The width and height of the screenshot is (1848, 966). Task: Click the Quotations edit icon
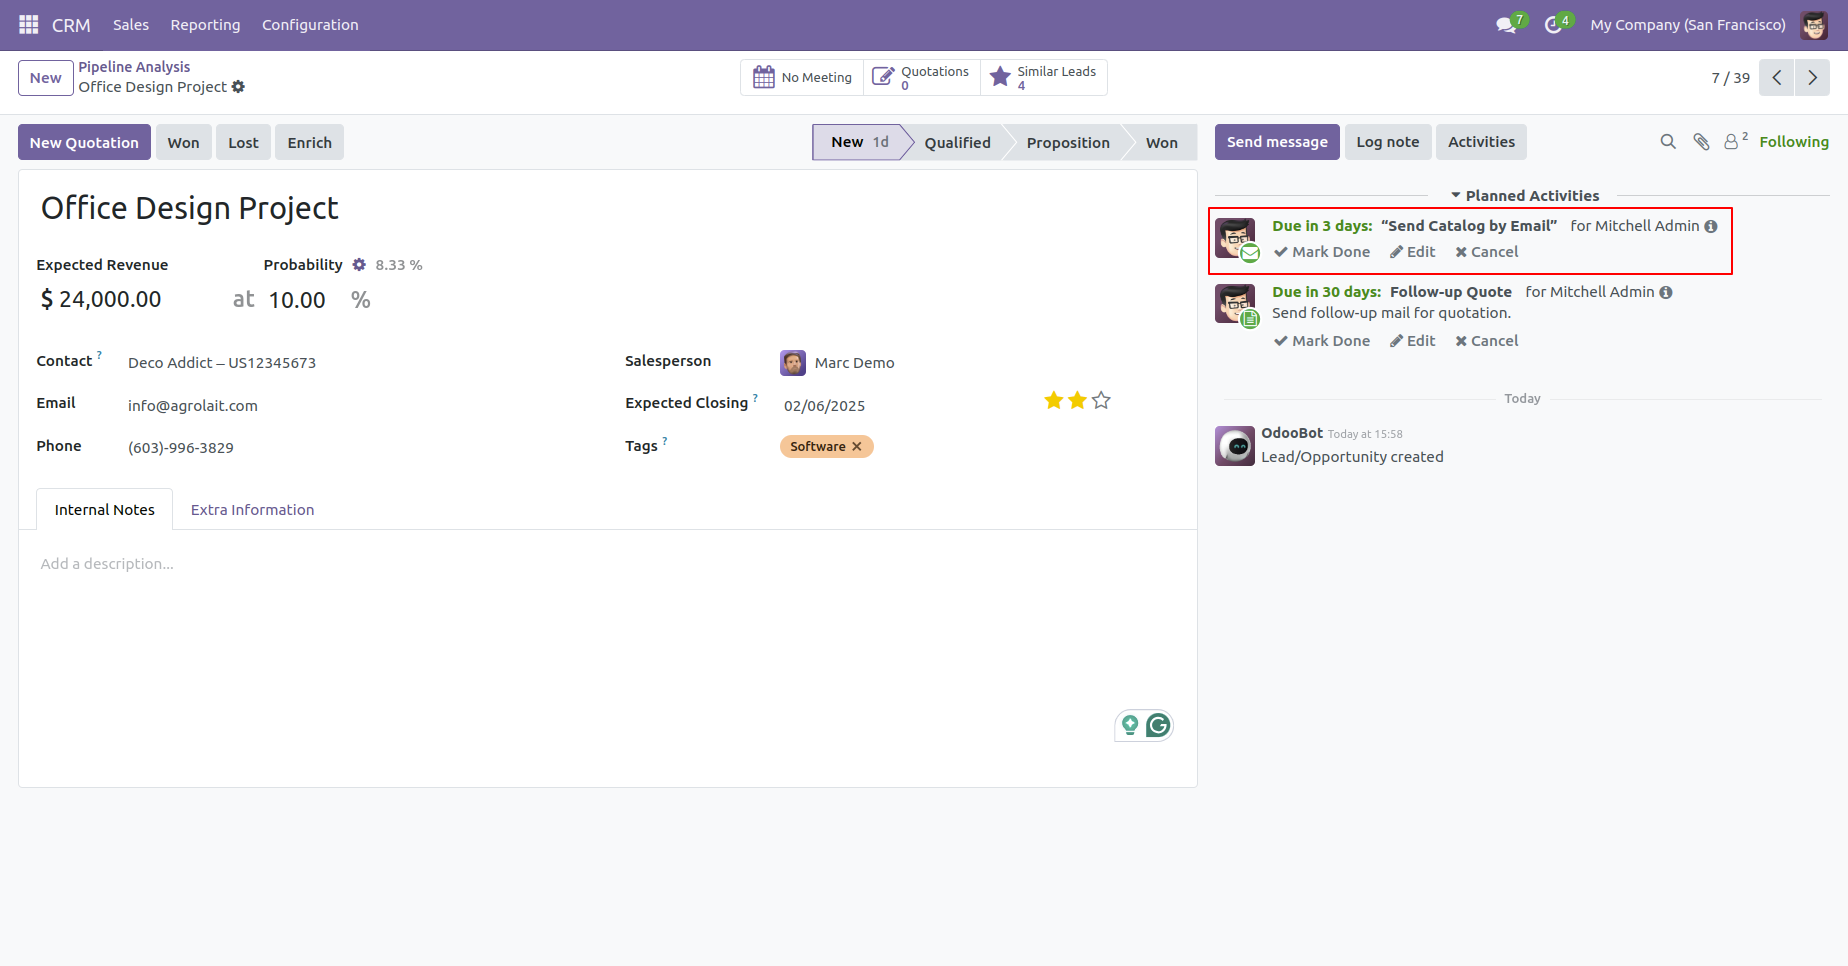tap(883, 77)
